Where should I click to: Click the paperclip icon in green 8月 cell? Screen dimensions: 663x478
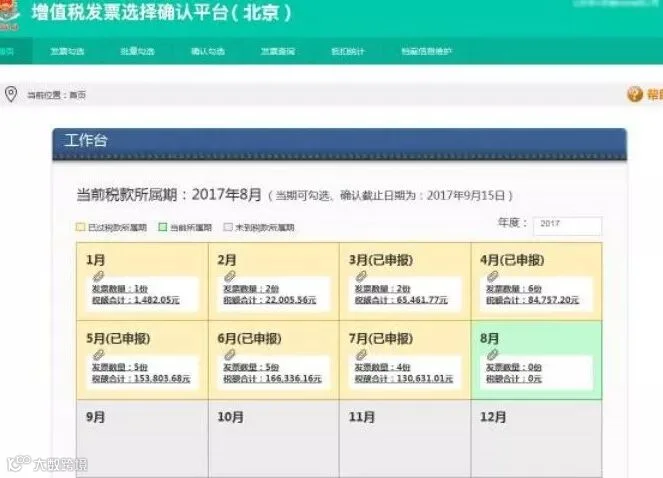tap(493, 355)
